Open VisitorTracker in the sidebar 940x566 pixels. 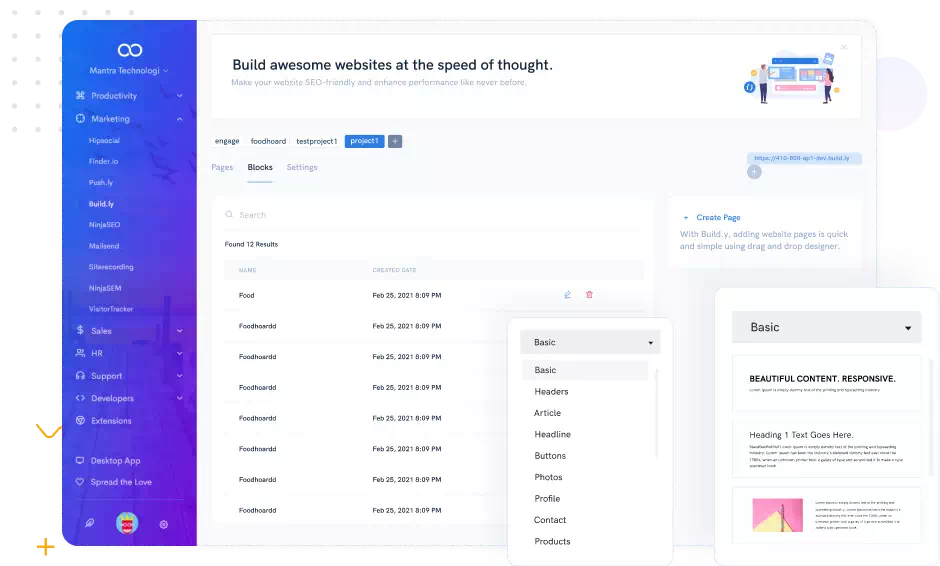click(x=111, y=309)
